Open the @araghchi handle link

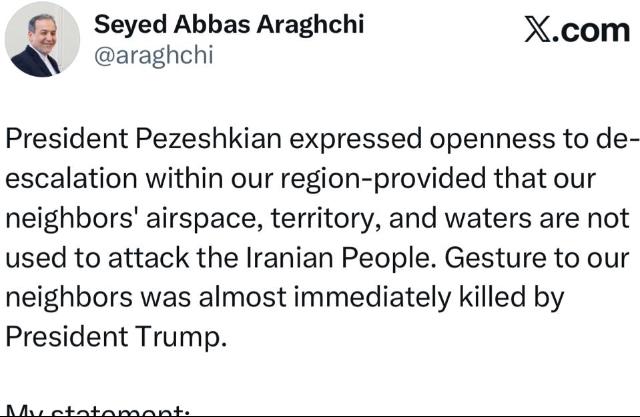pos(153,55)
